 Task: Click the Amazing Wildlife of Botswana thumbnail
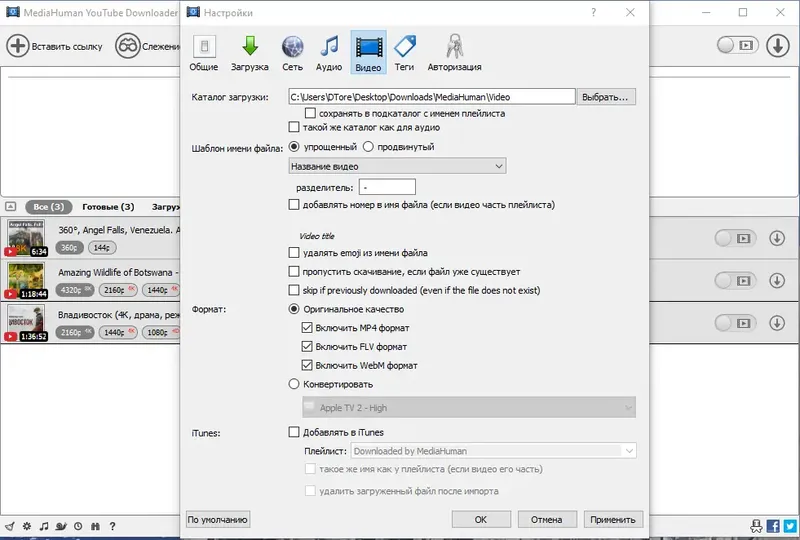[x=26, y=281]
